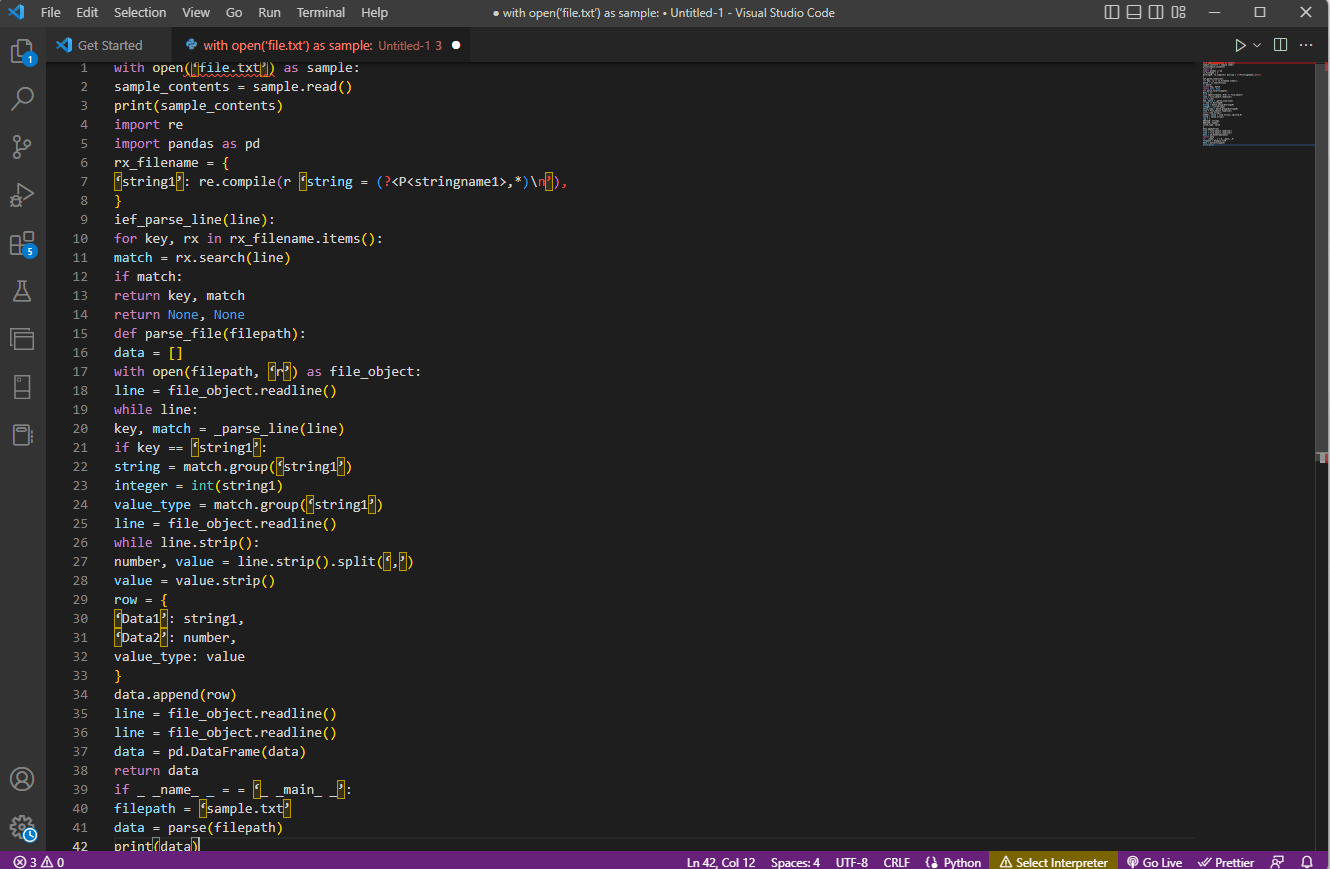Viewport: 1330px width, 869px height.
Task: Open Customize Layout control
Action: click(1179, 13)
